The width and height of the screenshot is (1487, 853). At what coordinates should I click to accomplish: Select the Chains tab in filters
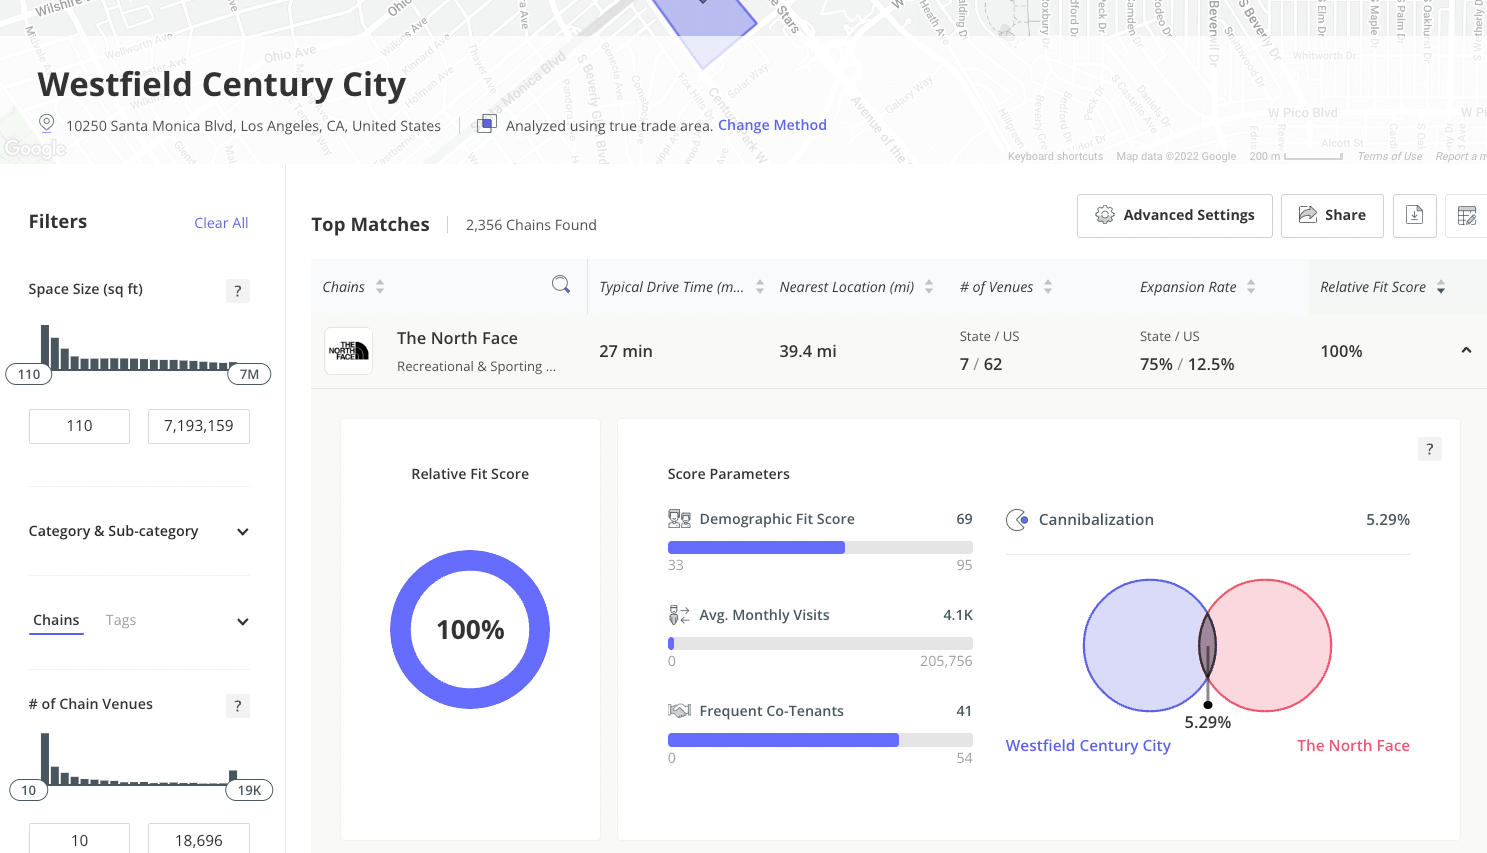point(56,619)
